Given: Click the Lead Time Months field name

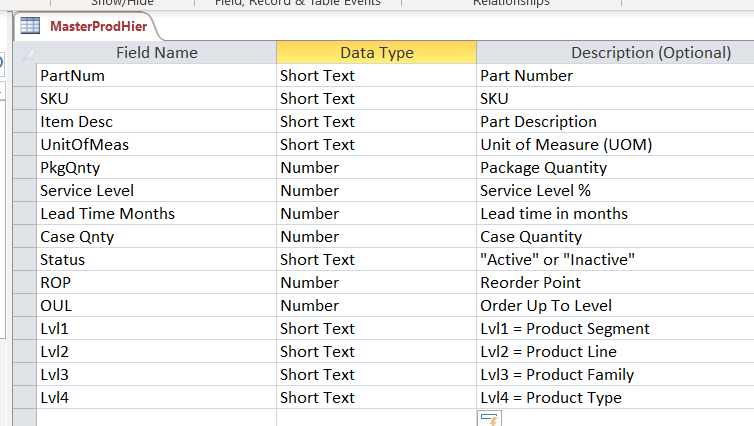Looking at the screenshot, I should (x=156, y=213).
